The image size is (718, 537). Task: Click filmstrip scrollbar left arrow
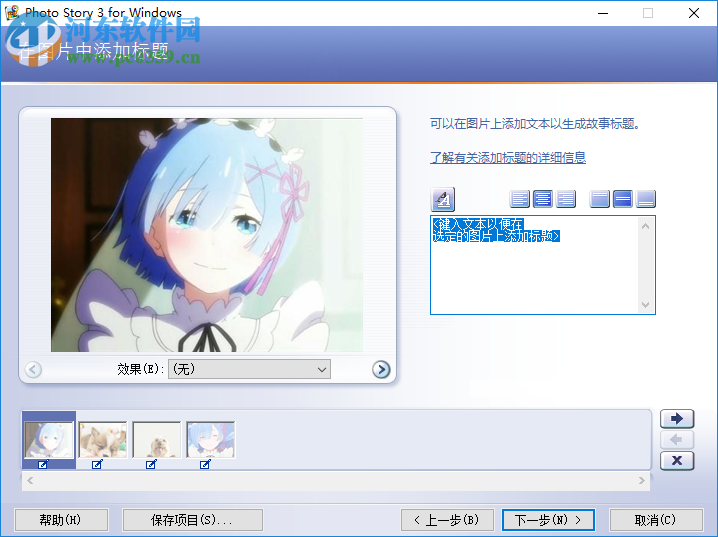(30, 480)
